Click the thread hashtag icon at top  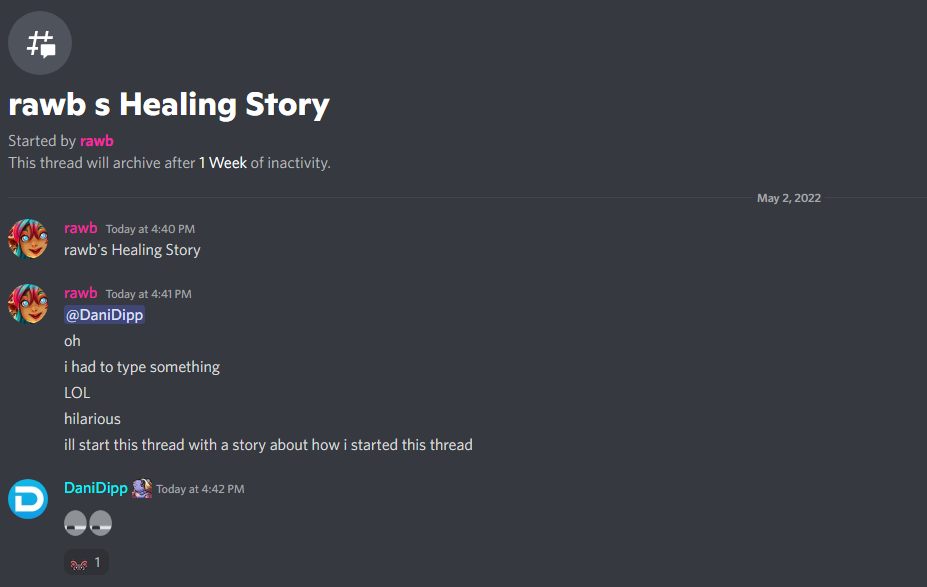[40, 43]
